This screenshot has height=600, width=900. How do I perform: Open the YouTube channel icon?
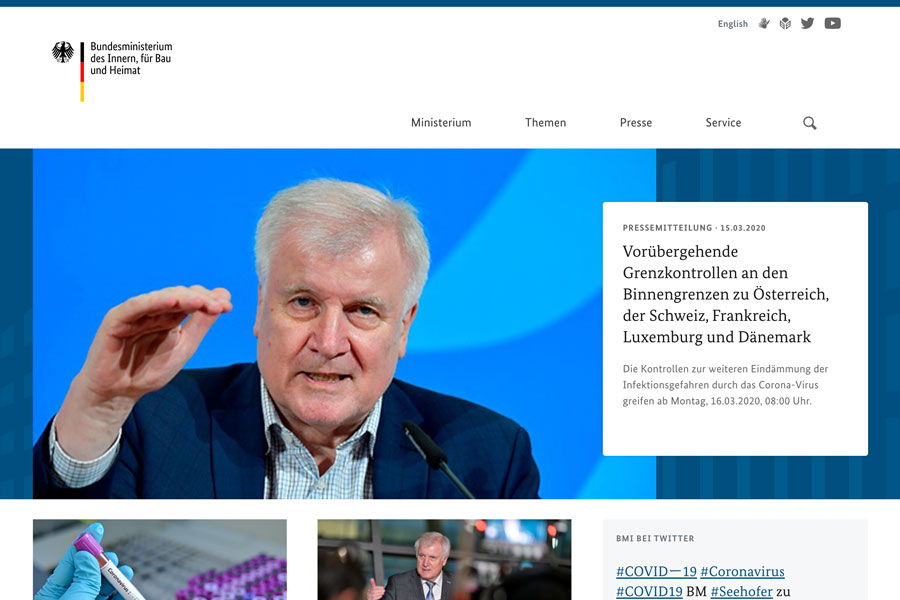pyautogui.click(x=833, y=23)
